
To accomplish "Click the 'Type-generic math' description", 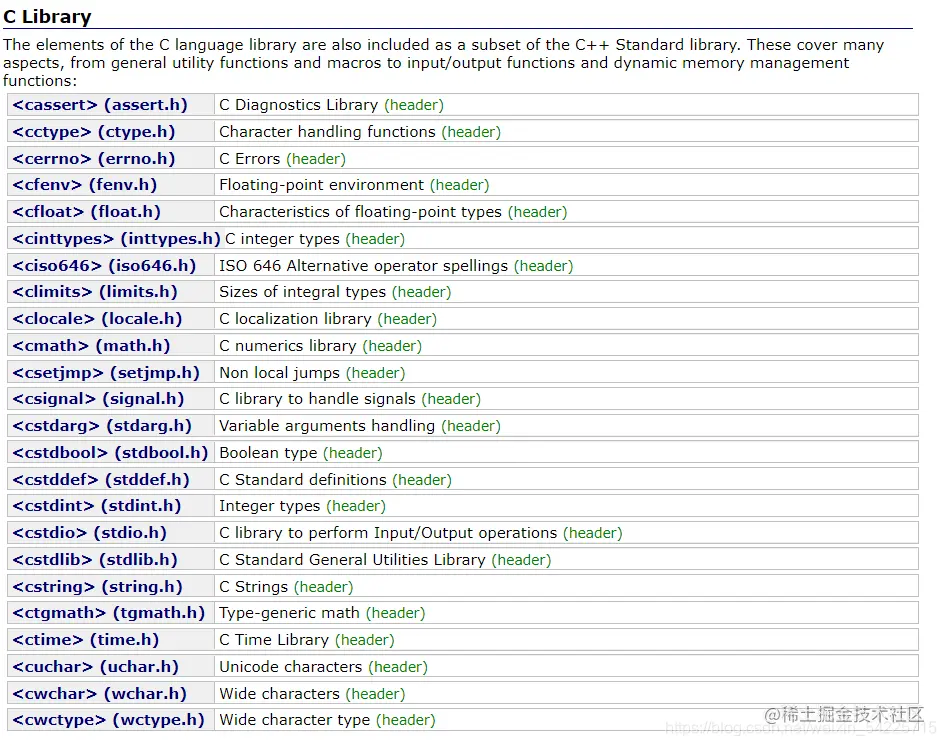I will pyautogui.click(x=289, y=613).
